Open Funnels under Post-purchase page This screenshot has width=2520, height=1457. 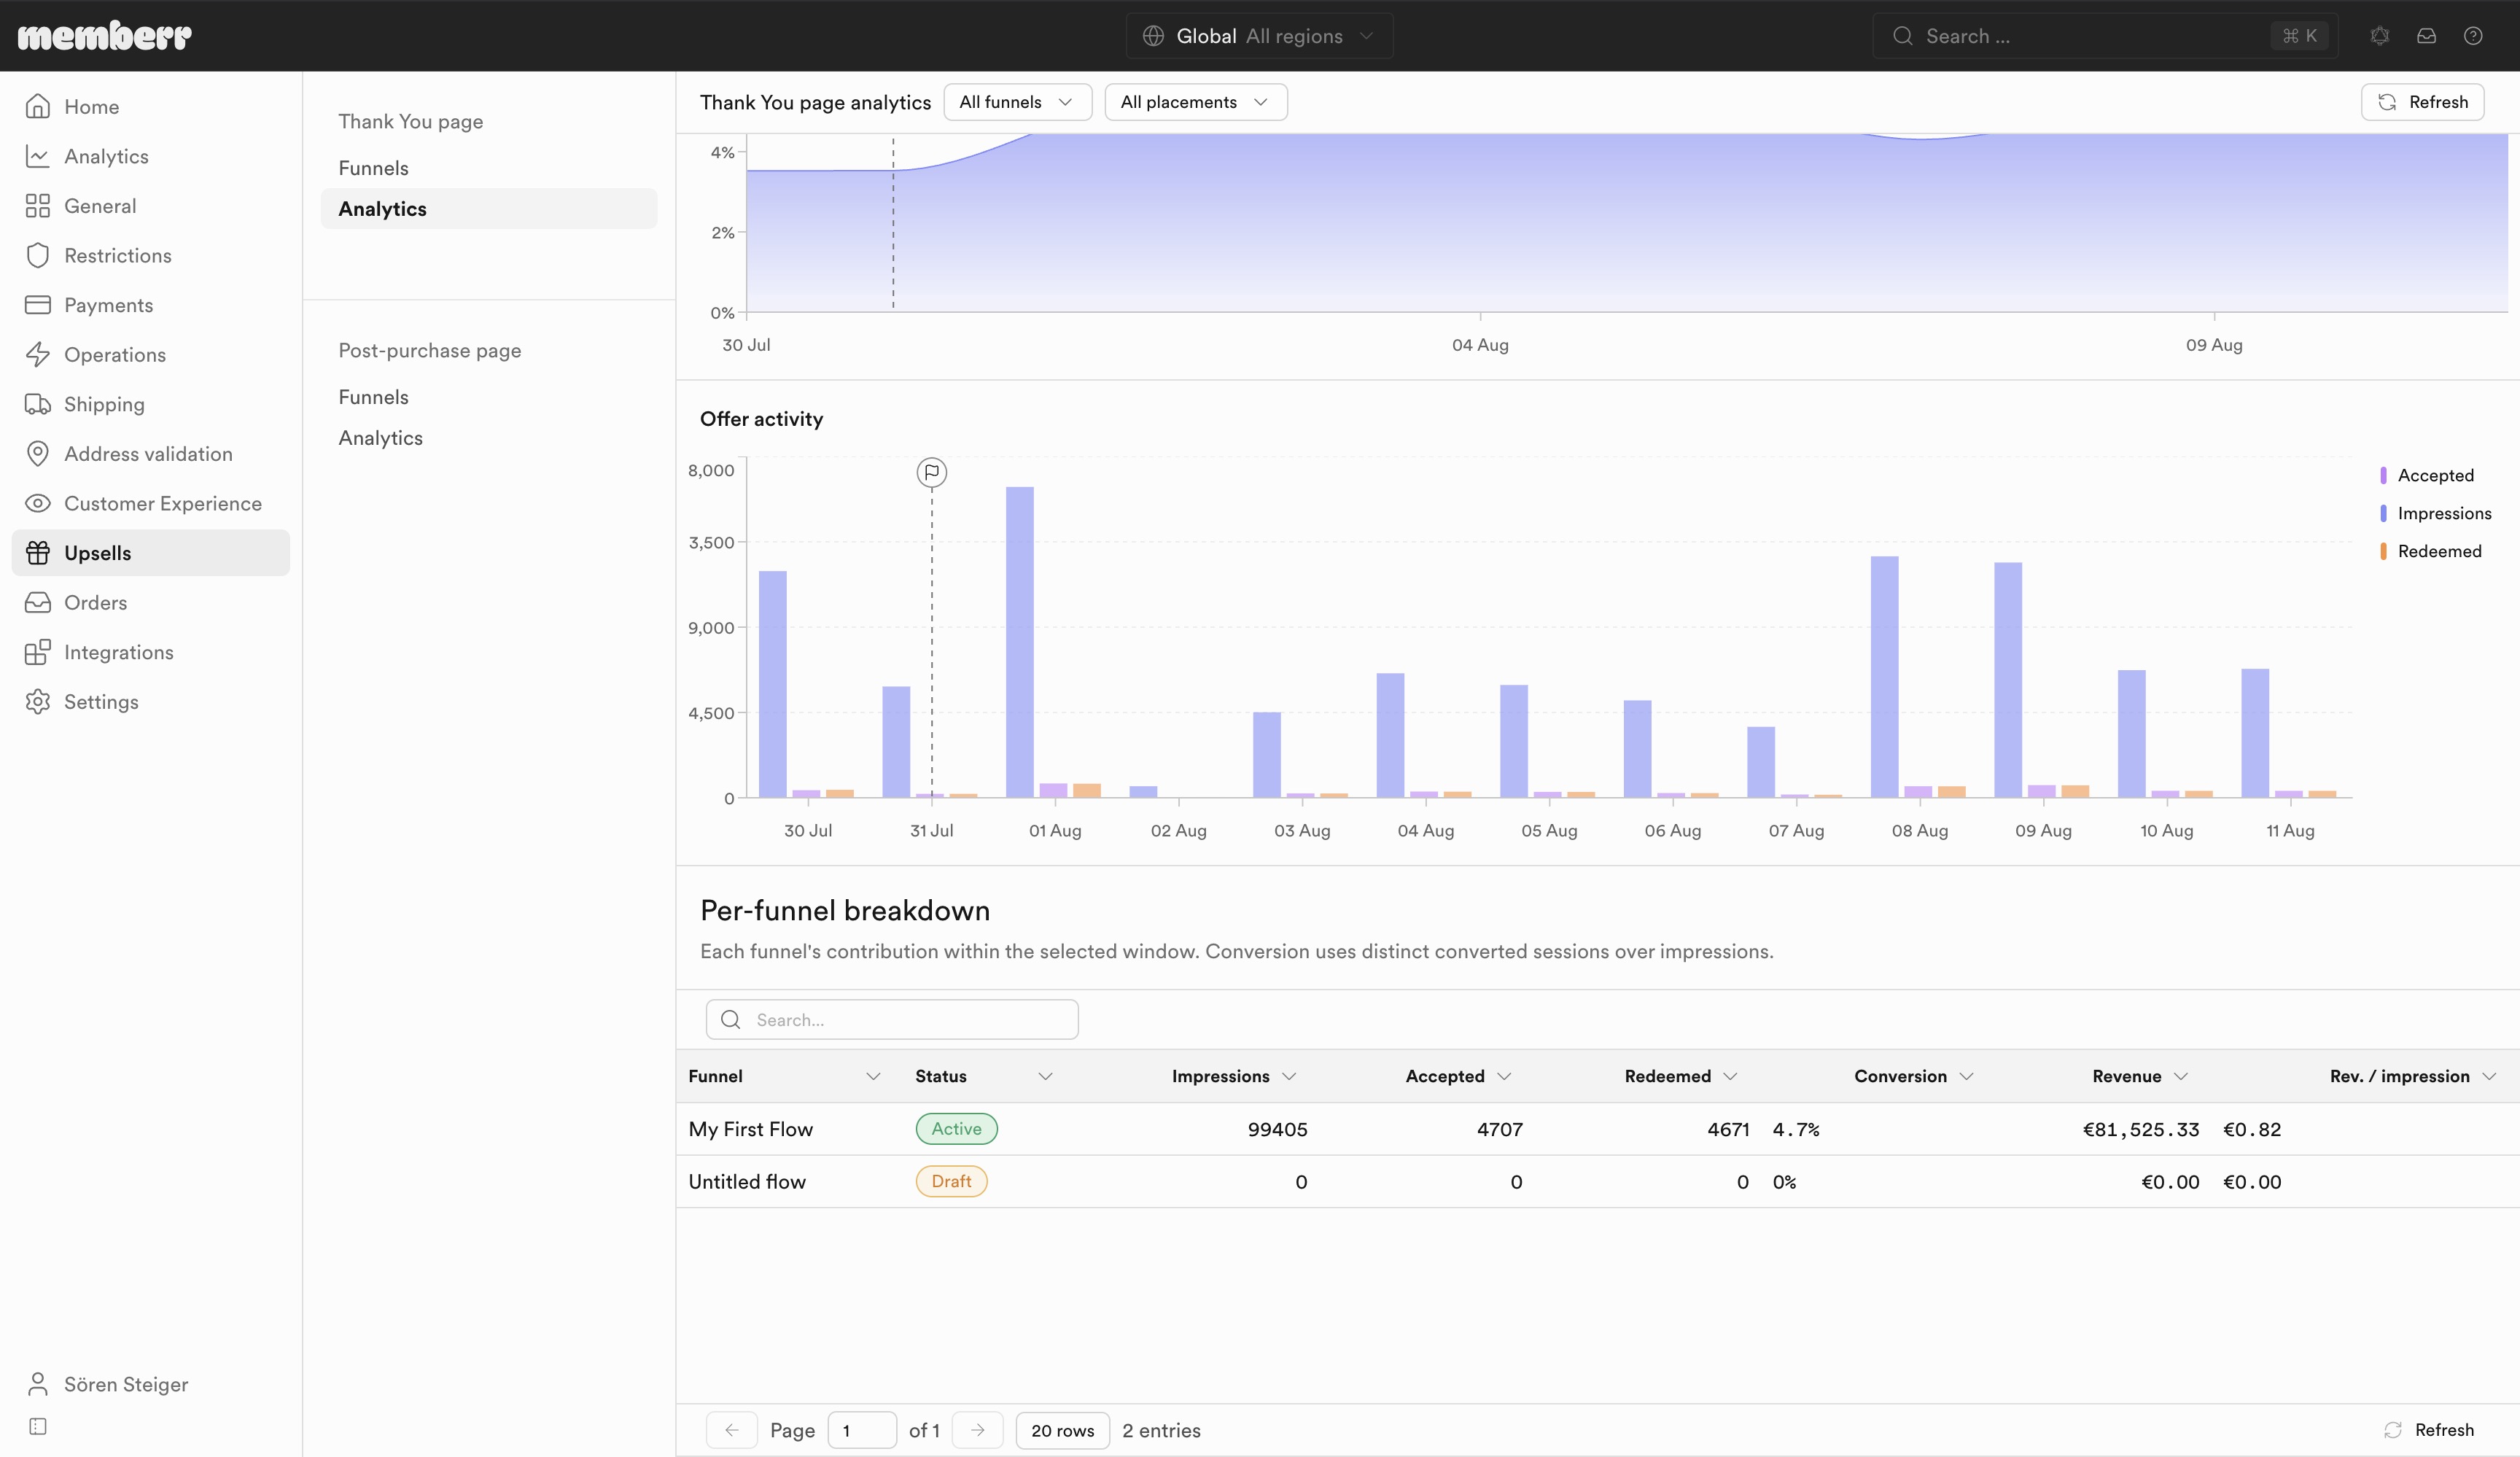pyautogui.click(x=374, y=397)
